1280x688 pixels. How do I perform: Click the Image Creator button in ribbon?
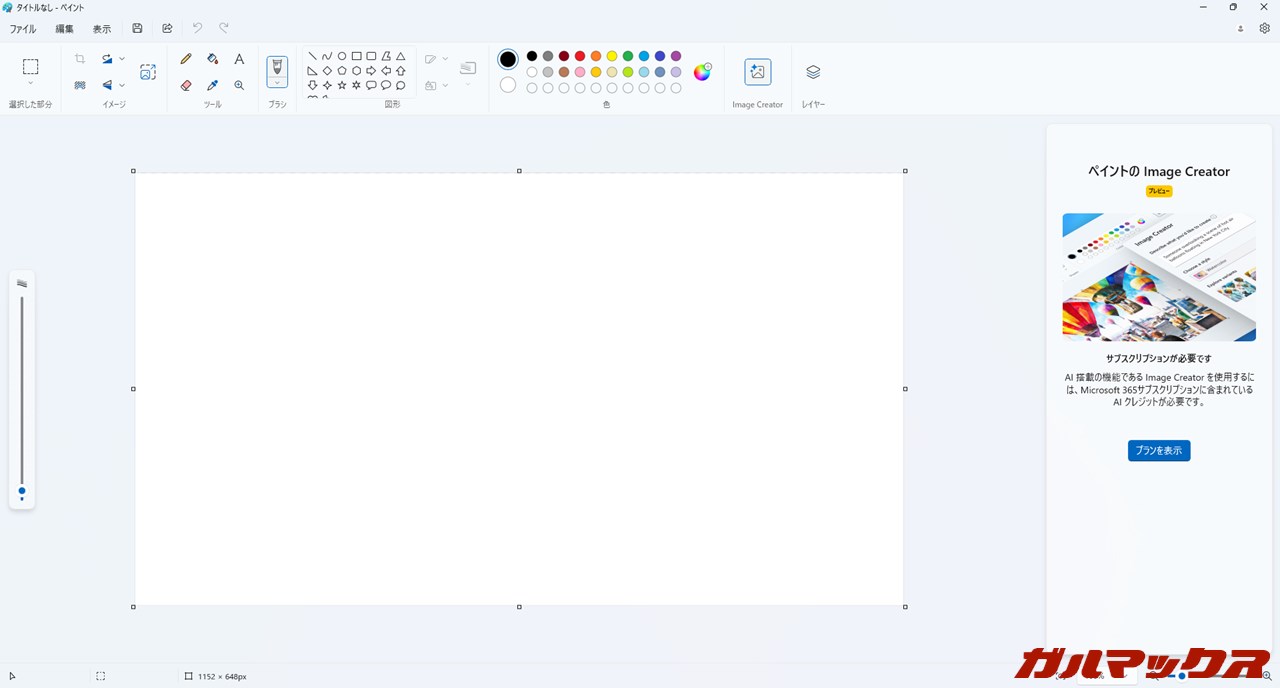[x=757, y=72]
